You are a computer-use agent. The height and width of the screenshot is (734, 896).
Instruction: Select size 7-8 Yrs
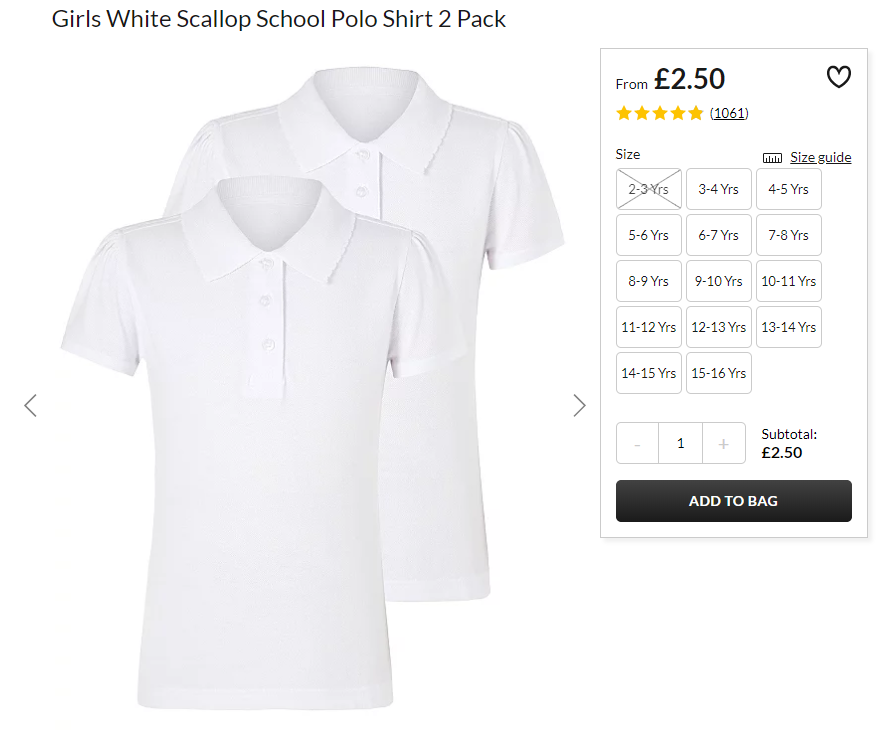tap(789, 235)
